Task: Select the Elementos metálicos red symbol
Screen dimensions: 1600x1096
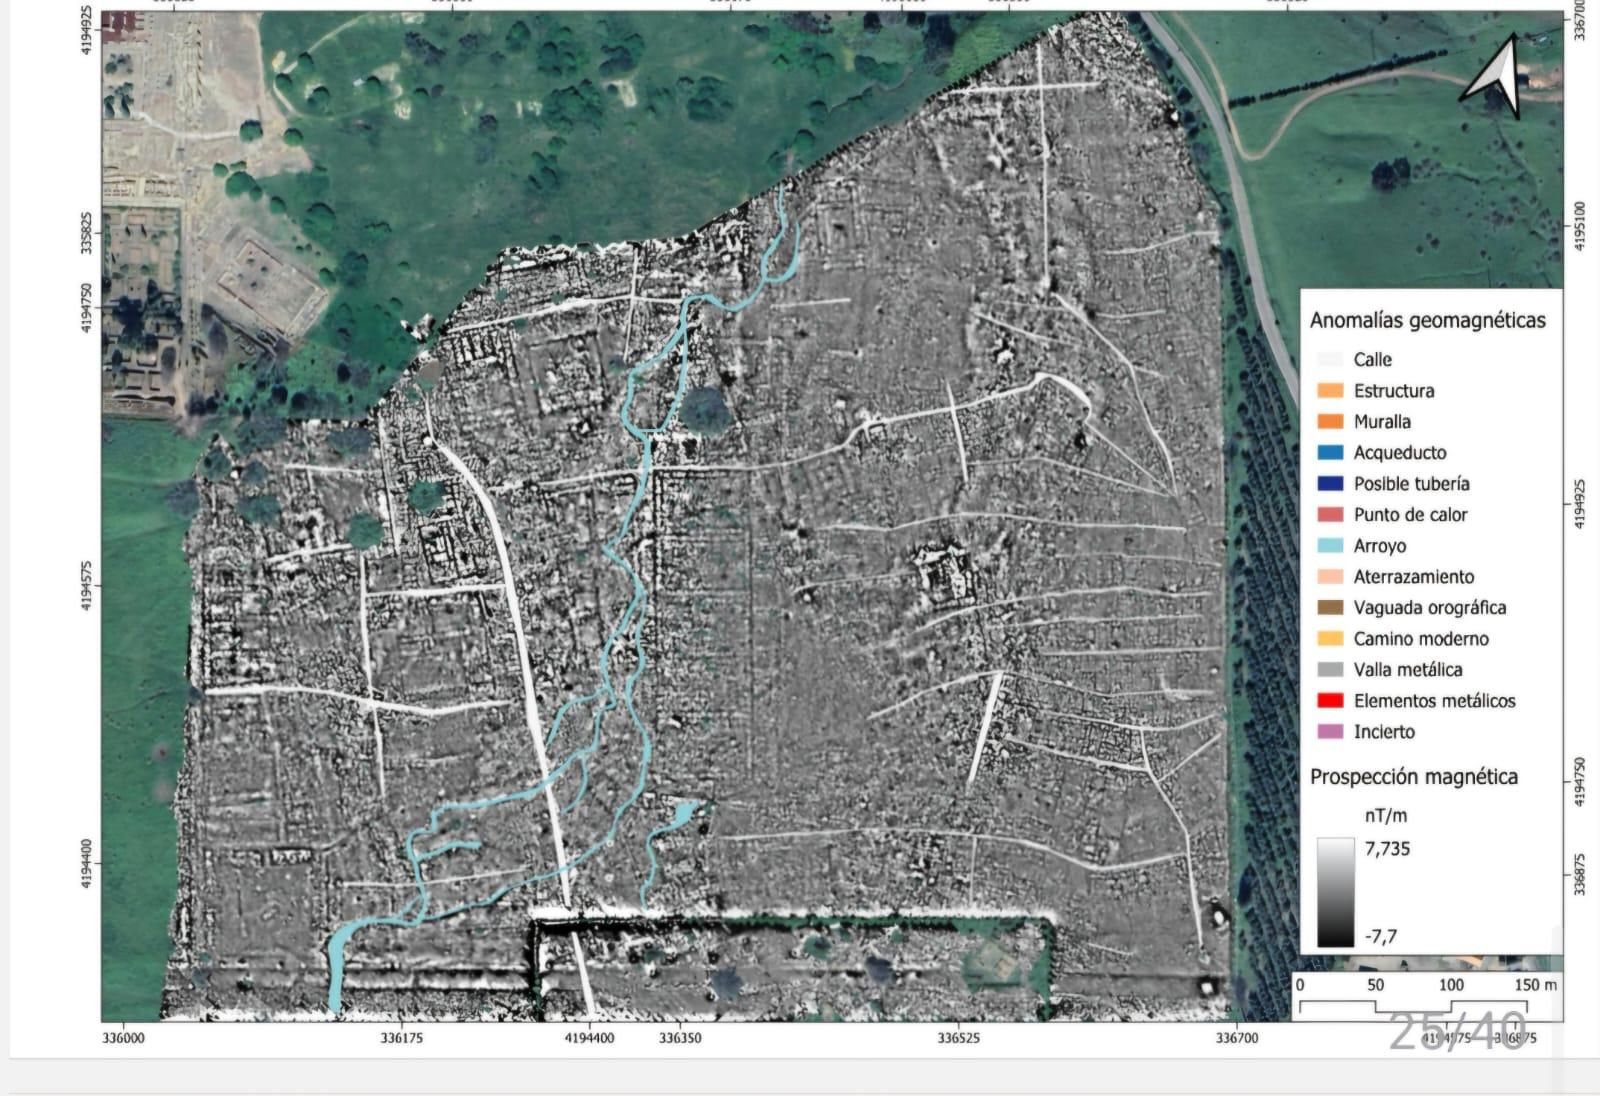Action: [1330, 701]
